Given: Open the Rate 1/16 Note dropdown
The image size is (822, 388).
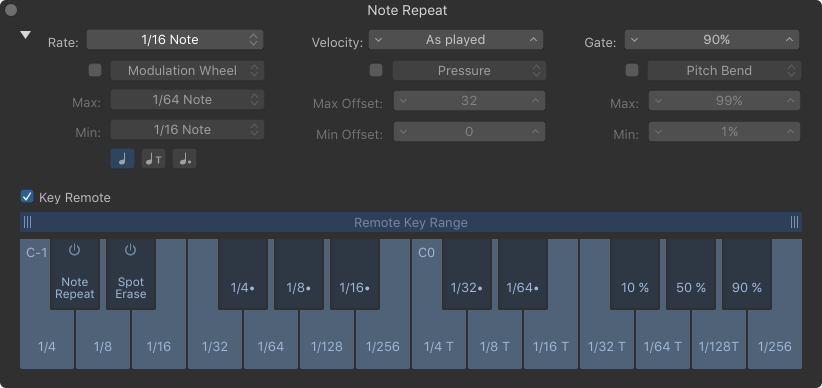Looking at the screenshot, I should 175,40.
